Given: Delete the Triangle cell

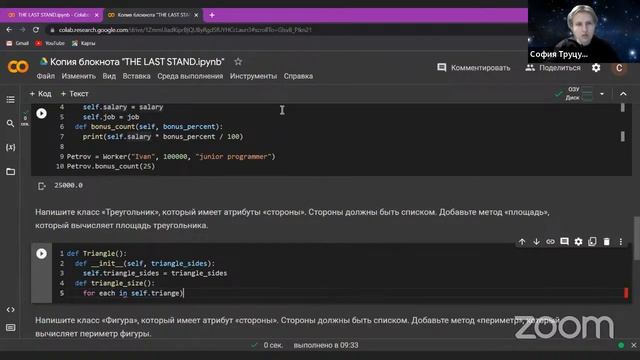Looking at the screenshot, I should [x=607, y=242].
